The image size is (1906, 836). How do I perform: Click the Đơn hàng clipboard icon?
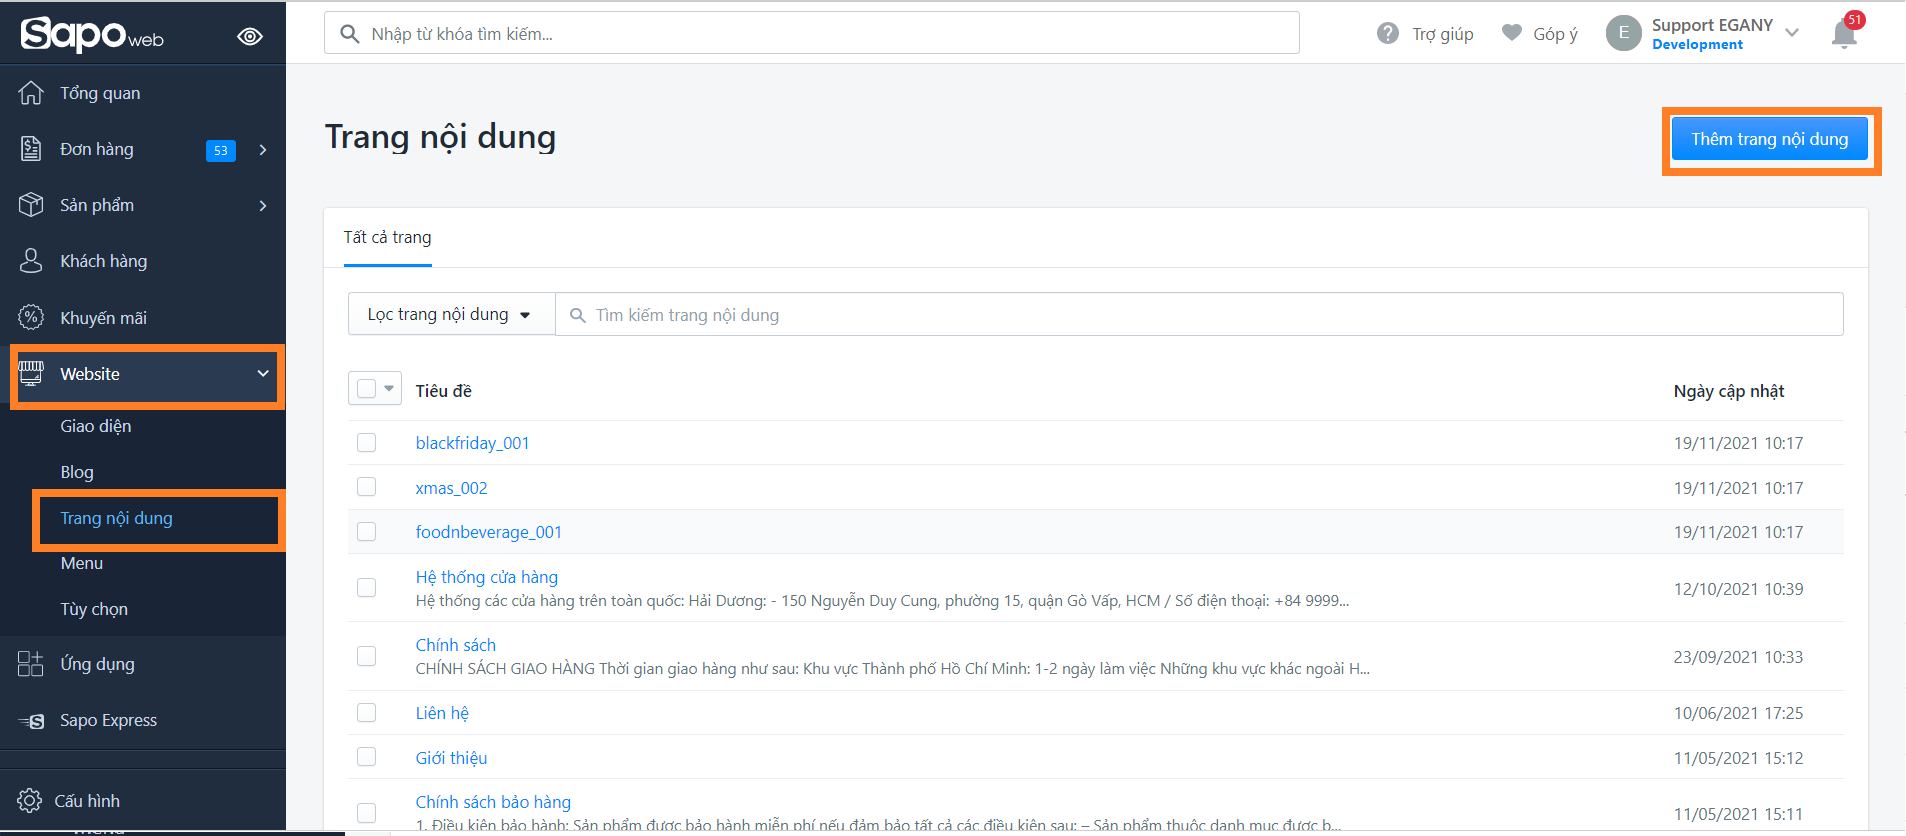[x=31, y=149]
